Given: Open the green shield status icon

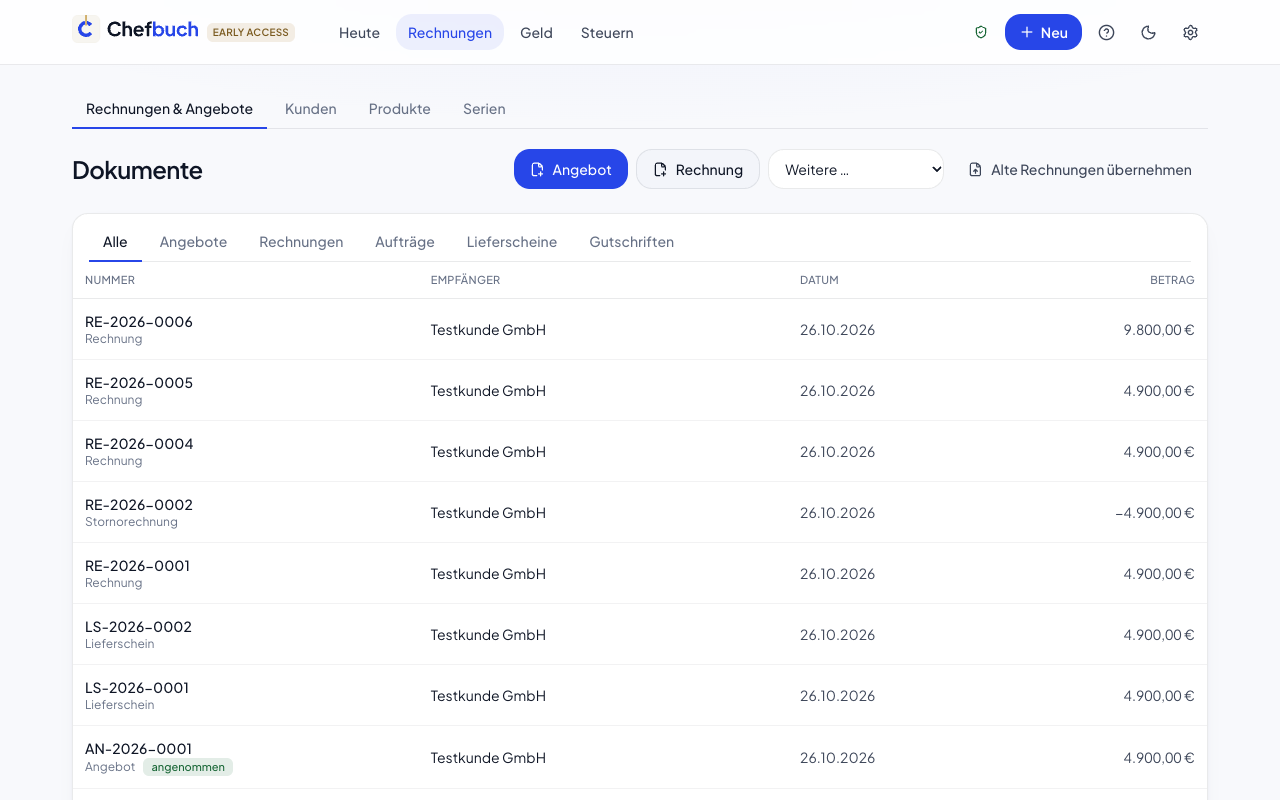Looking at the screenshot, I should pyautogui.click(x=981, y=32).
